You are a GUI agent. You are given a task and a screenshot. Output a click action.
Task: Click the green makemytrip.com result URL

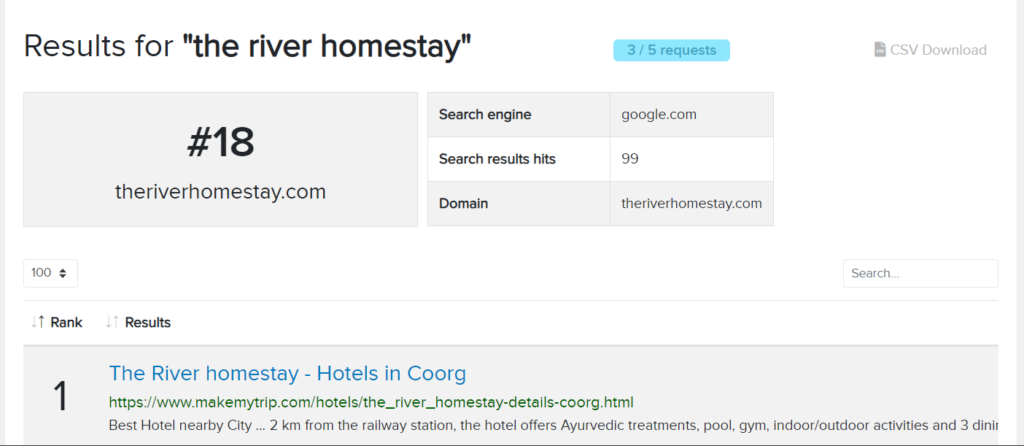click(371, 403)
